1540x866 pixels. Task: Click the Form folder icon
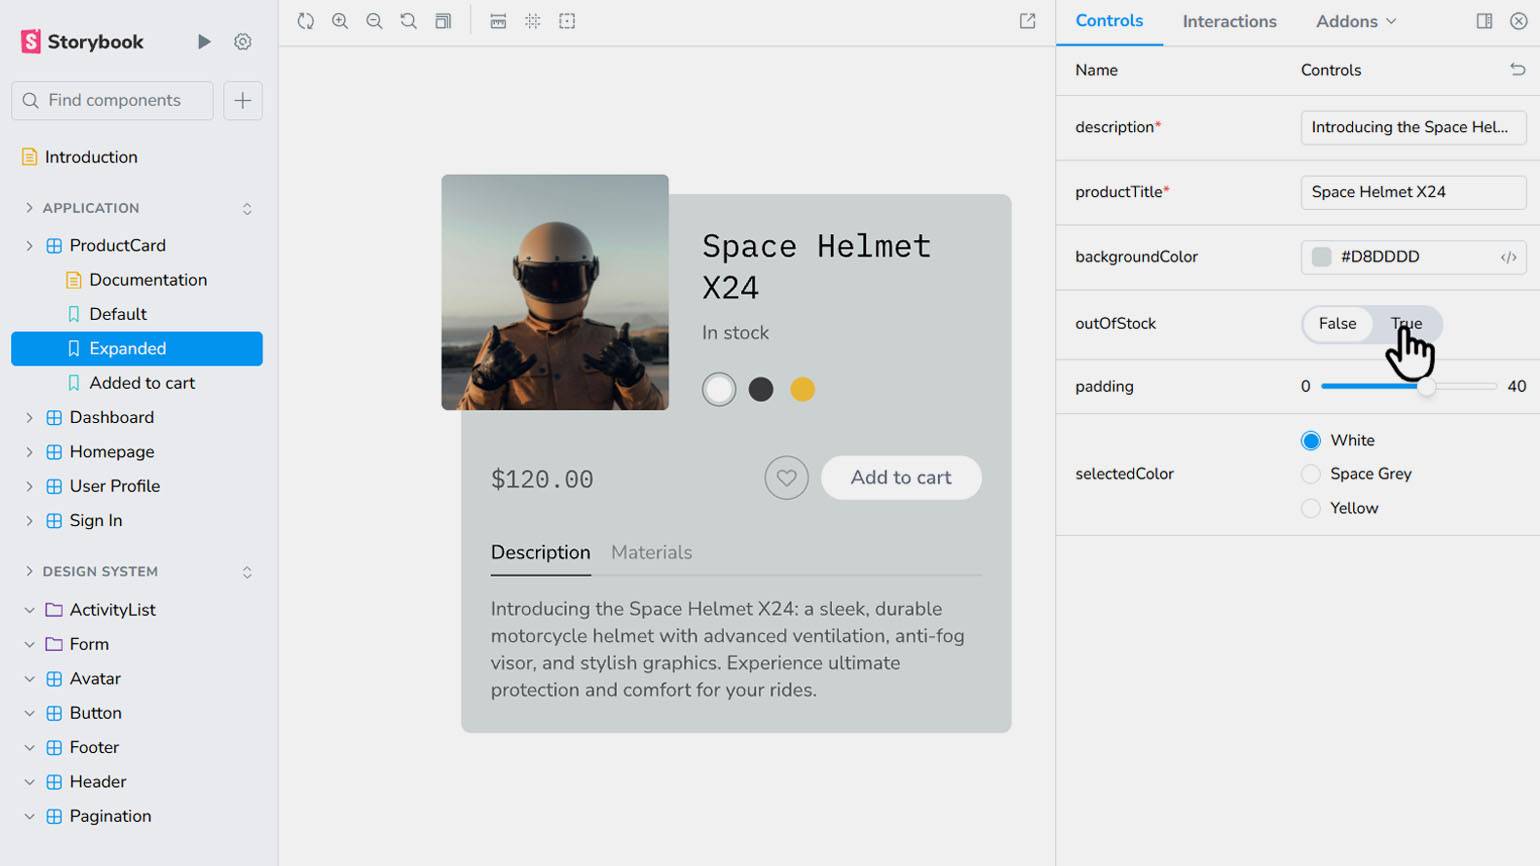pyautogui.click(x=54, y=644)
